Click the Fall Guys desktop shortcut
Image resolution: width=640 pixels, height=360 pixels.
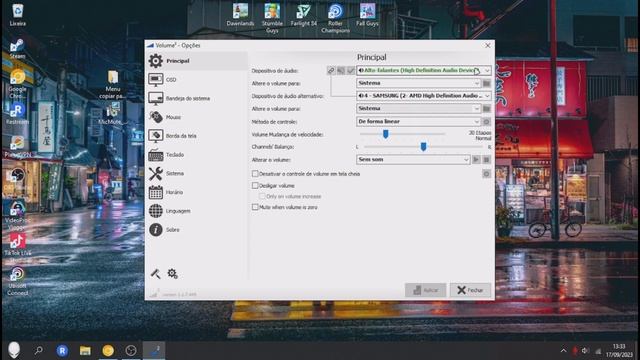tap(367, 15)
